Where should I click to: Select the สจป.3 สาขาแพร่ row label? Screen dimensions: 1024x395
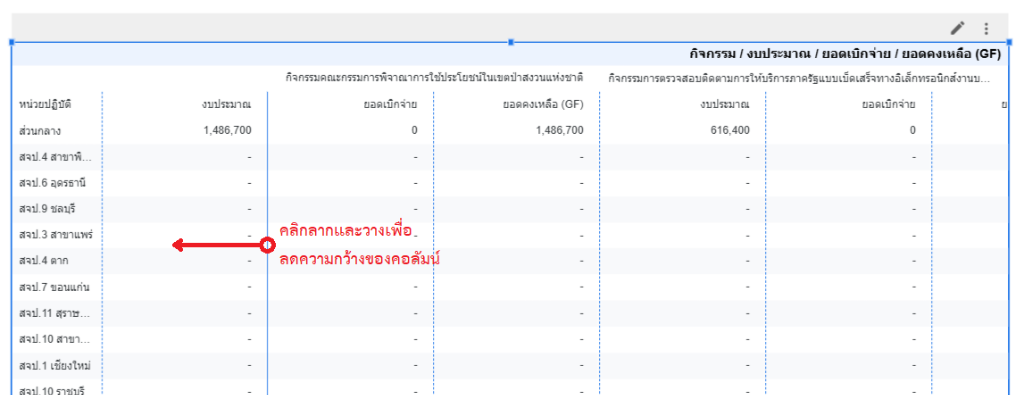56,234
